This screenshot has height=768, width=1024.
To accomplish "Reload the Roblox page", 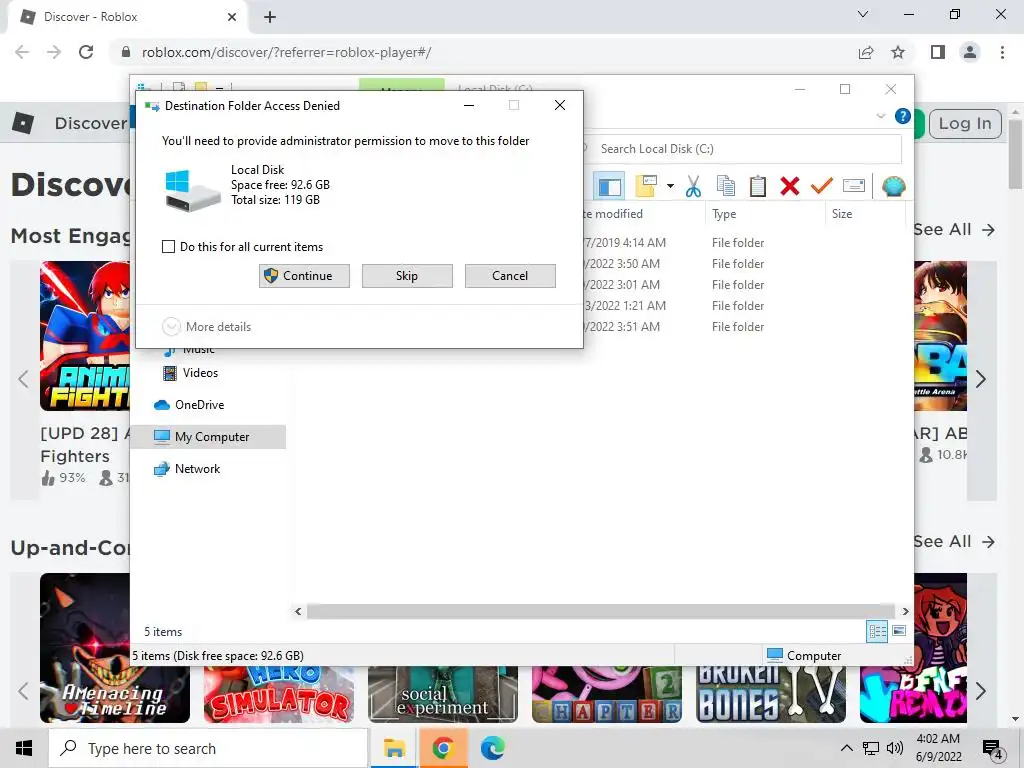I will (x=86, y=52).
